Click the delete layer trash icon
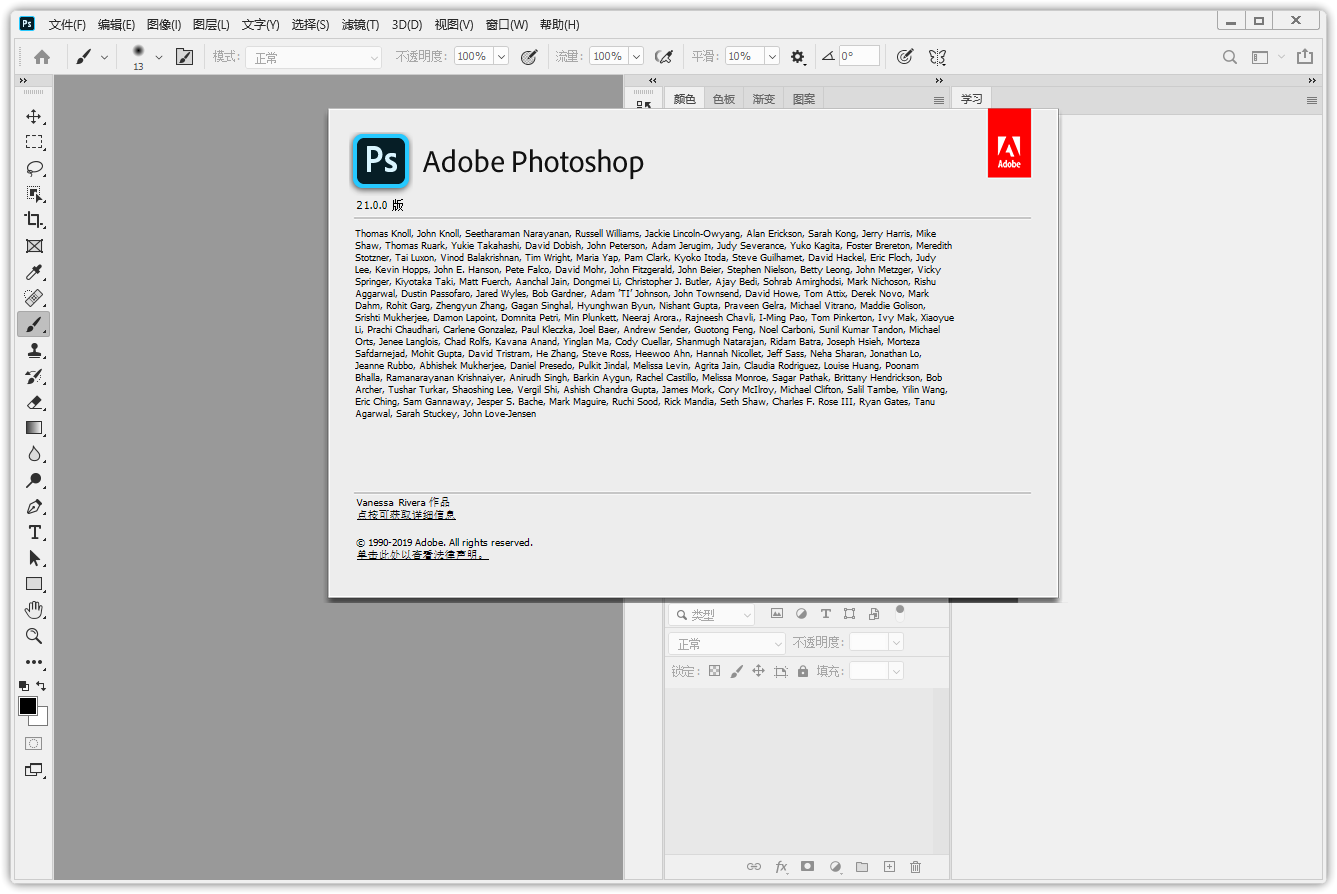The width and height of the screenshot is (1337, 894). tap(915, 867)
